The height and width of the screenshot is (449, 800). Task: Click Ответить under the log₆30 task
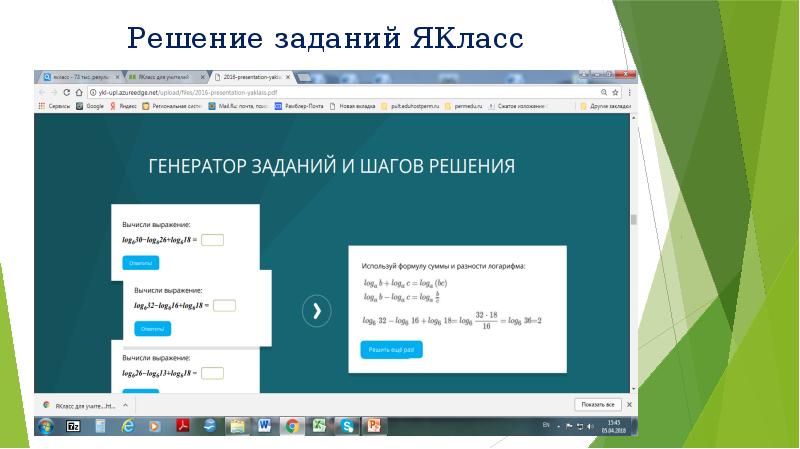pyautogui.click(x=141, y=263)
